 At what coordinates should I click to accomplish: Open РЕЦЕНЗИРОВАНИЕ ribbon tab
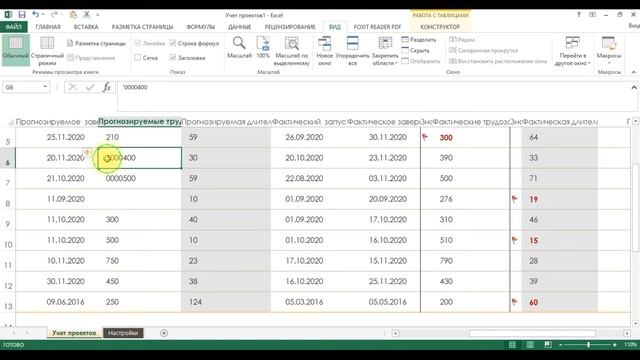coord(290,27)
